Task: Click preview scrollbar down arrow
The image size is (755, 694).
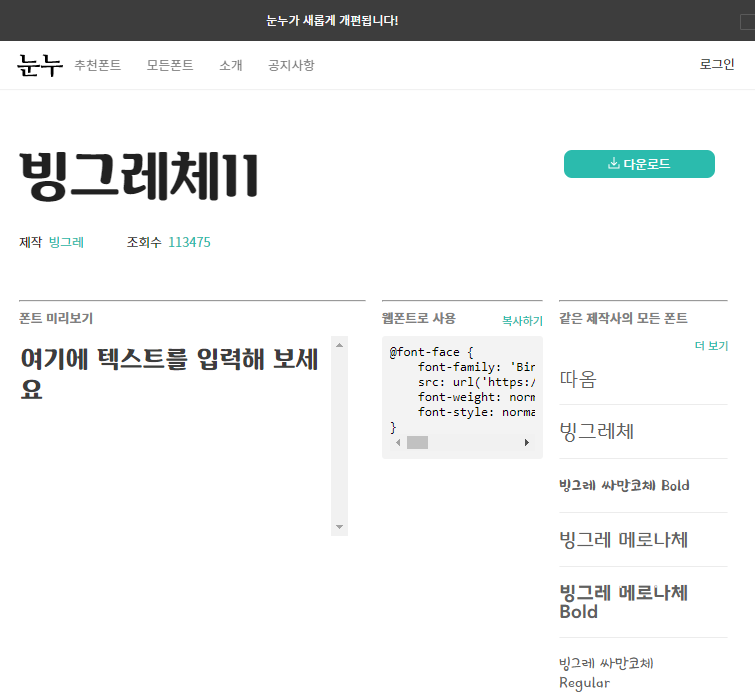Action: tap(339, 527)
